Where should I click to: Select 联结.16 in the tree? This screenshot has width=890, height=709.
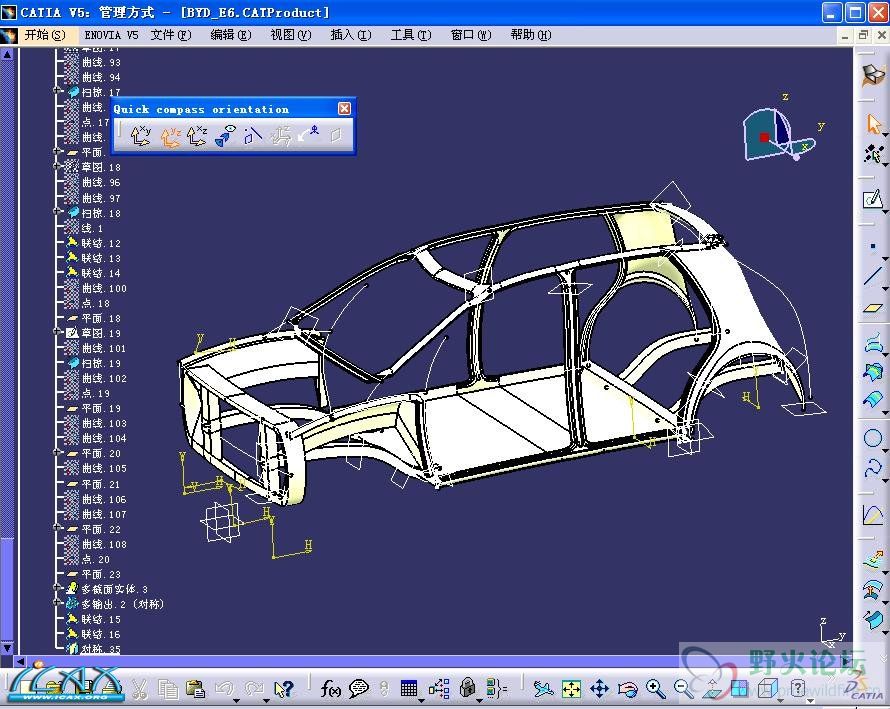click(101, 634)
